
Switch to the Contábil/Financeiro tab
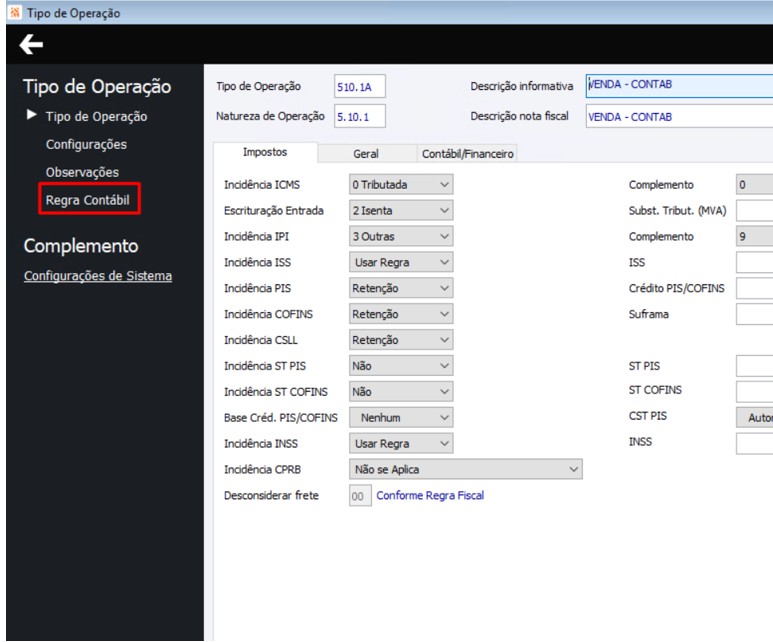tap(467, 154)
